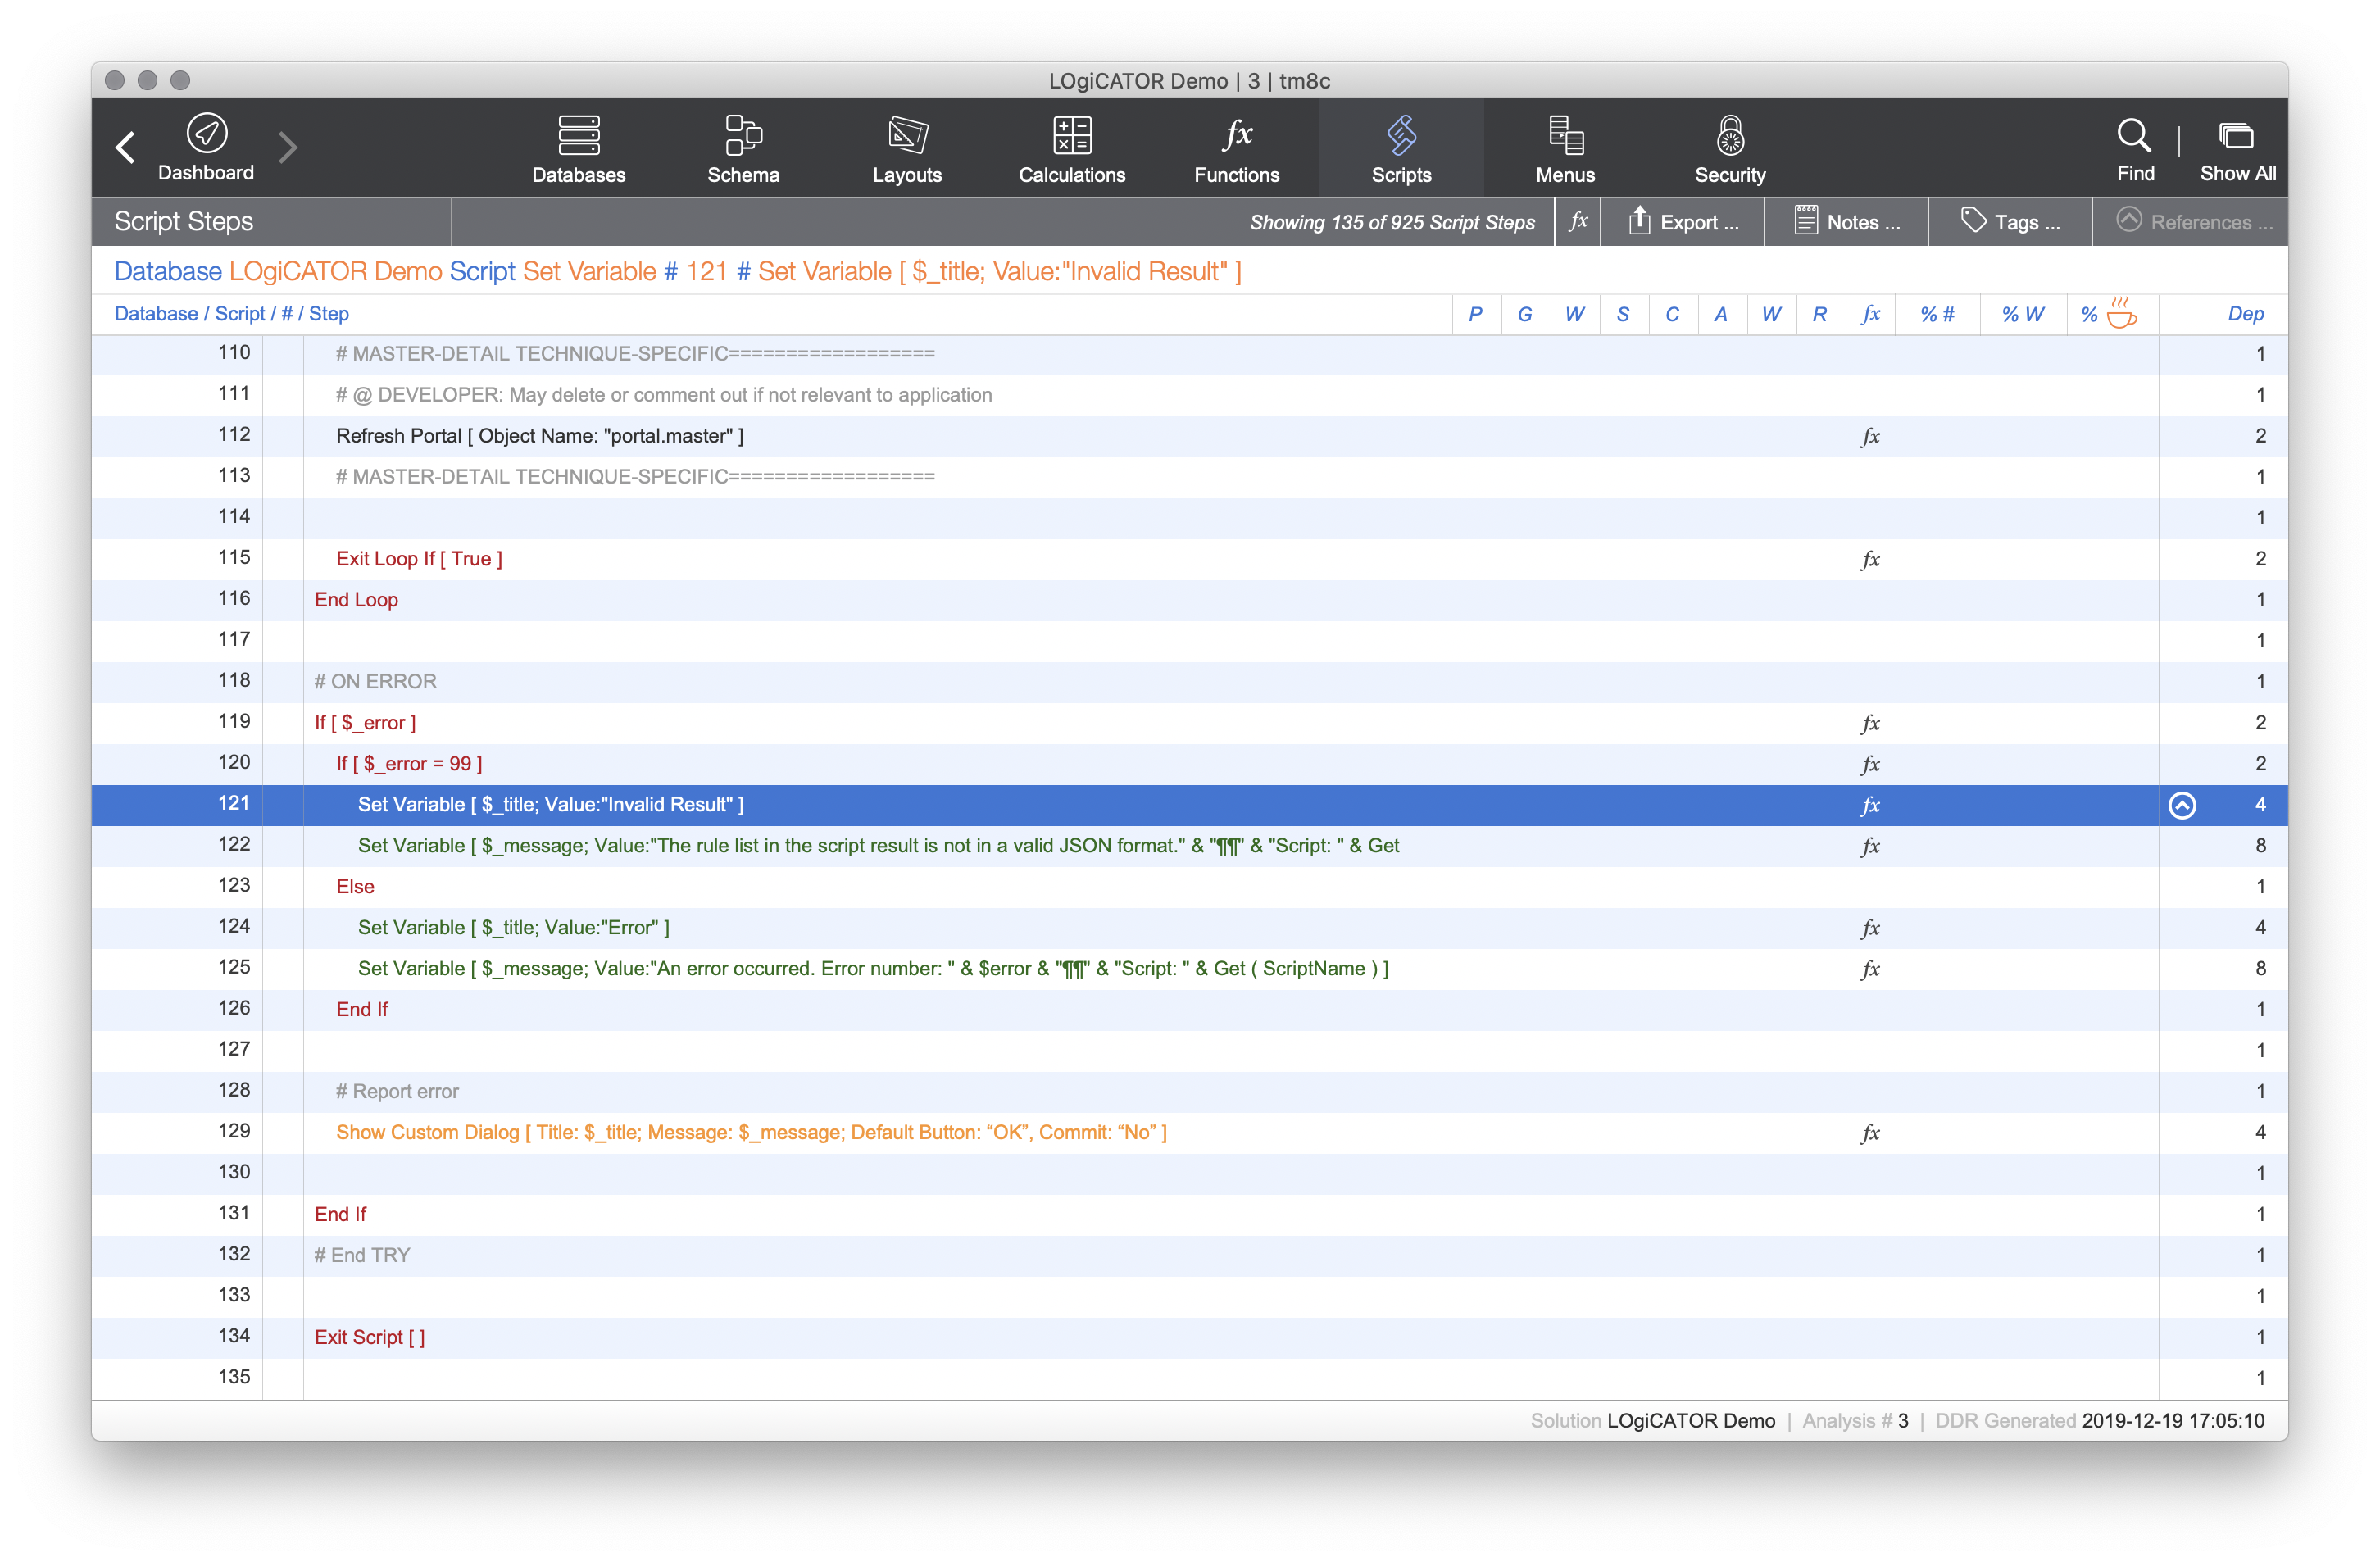Image resolution: width=2380 pixels, height=1562 pixels.
Task: Click the Show All icon
Action: pos(2238,148)
